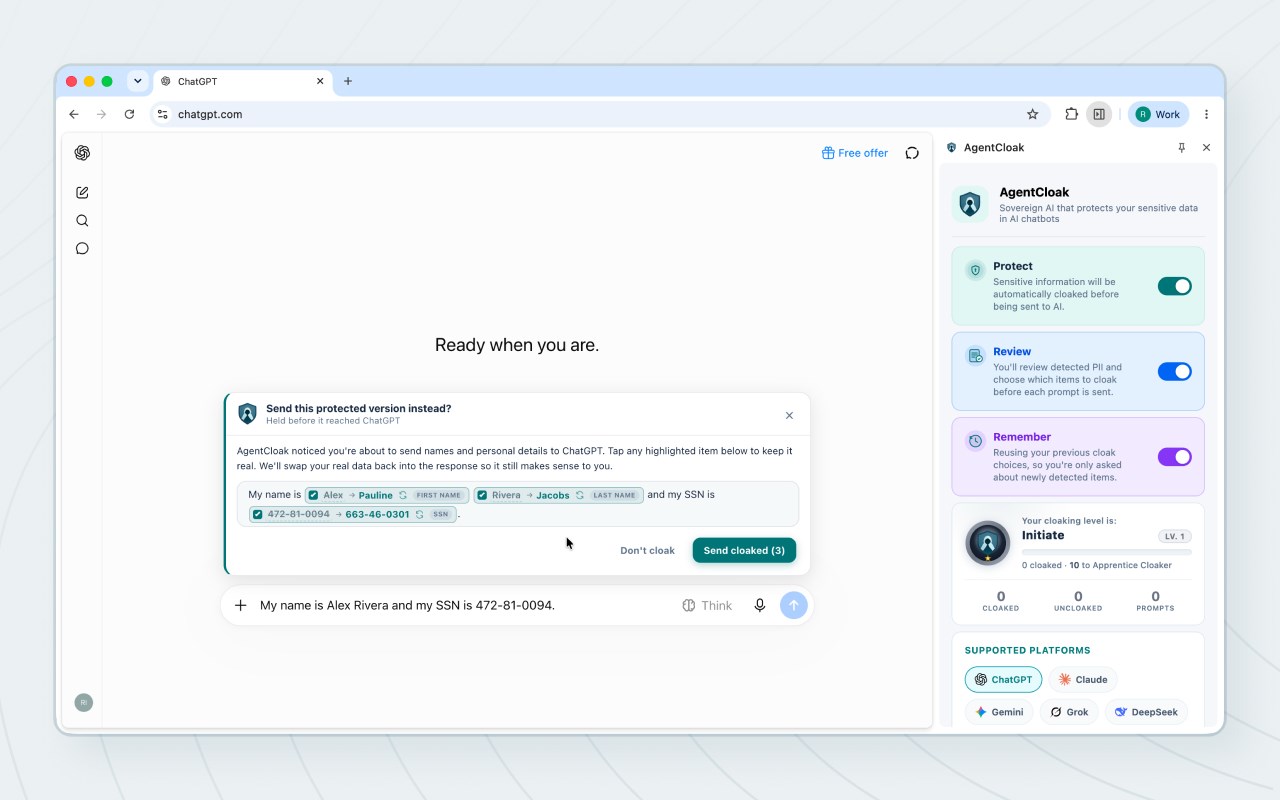
Task: Open the speech bubble icon in the ChatGPT sidebar
Action: point(82,249)
